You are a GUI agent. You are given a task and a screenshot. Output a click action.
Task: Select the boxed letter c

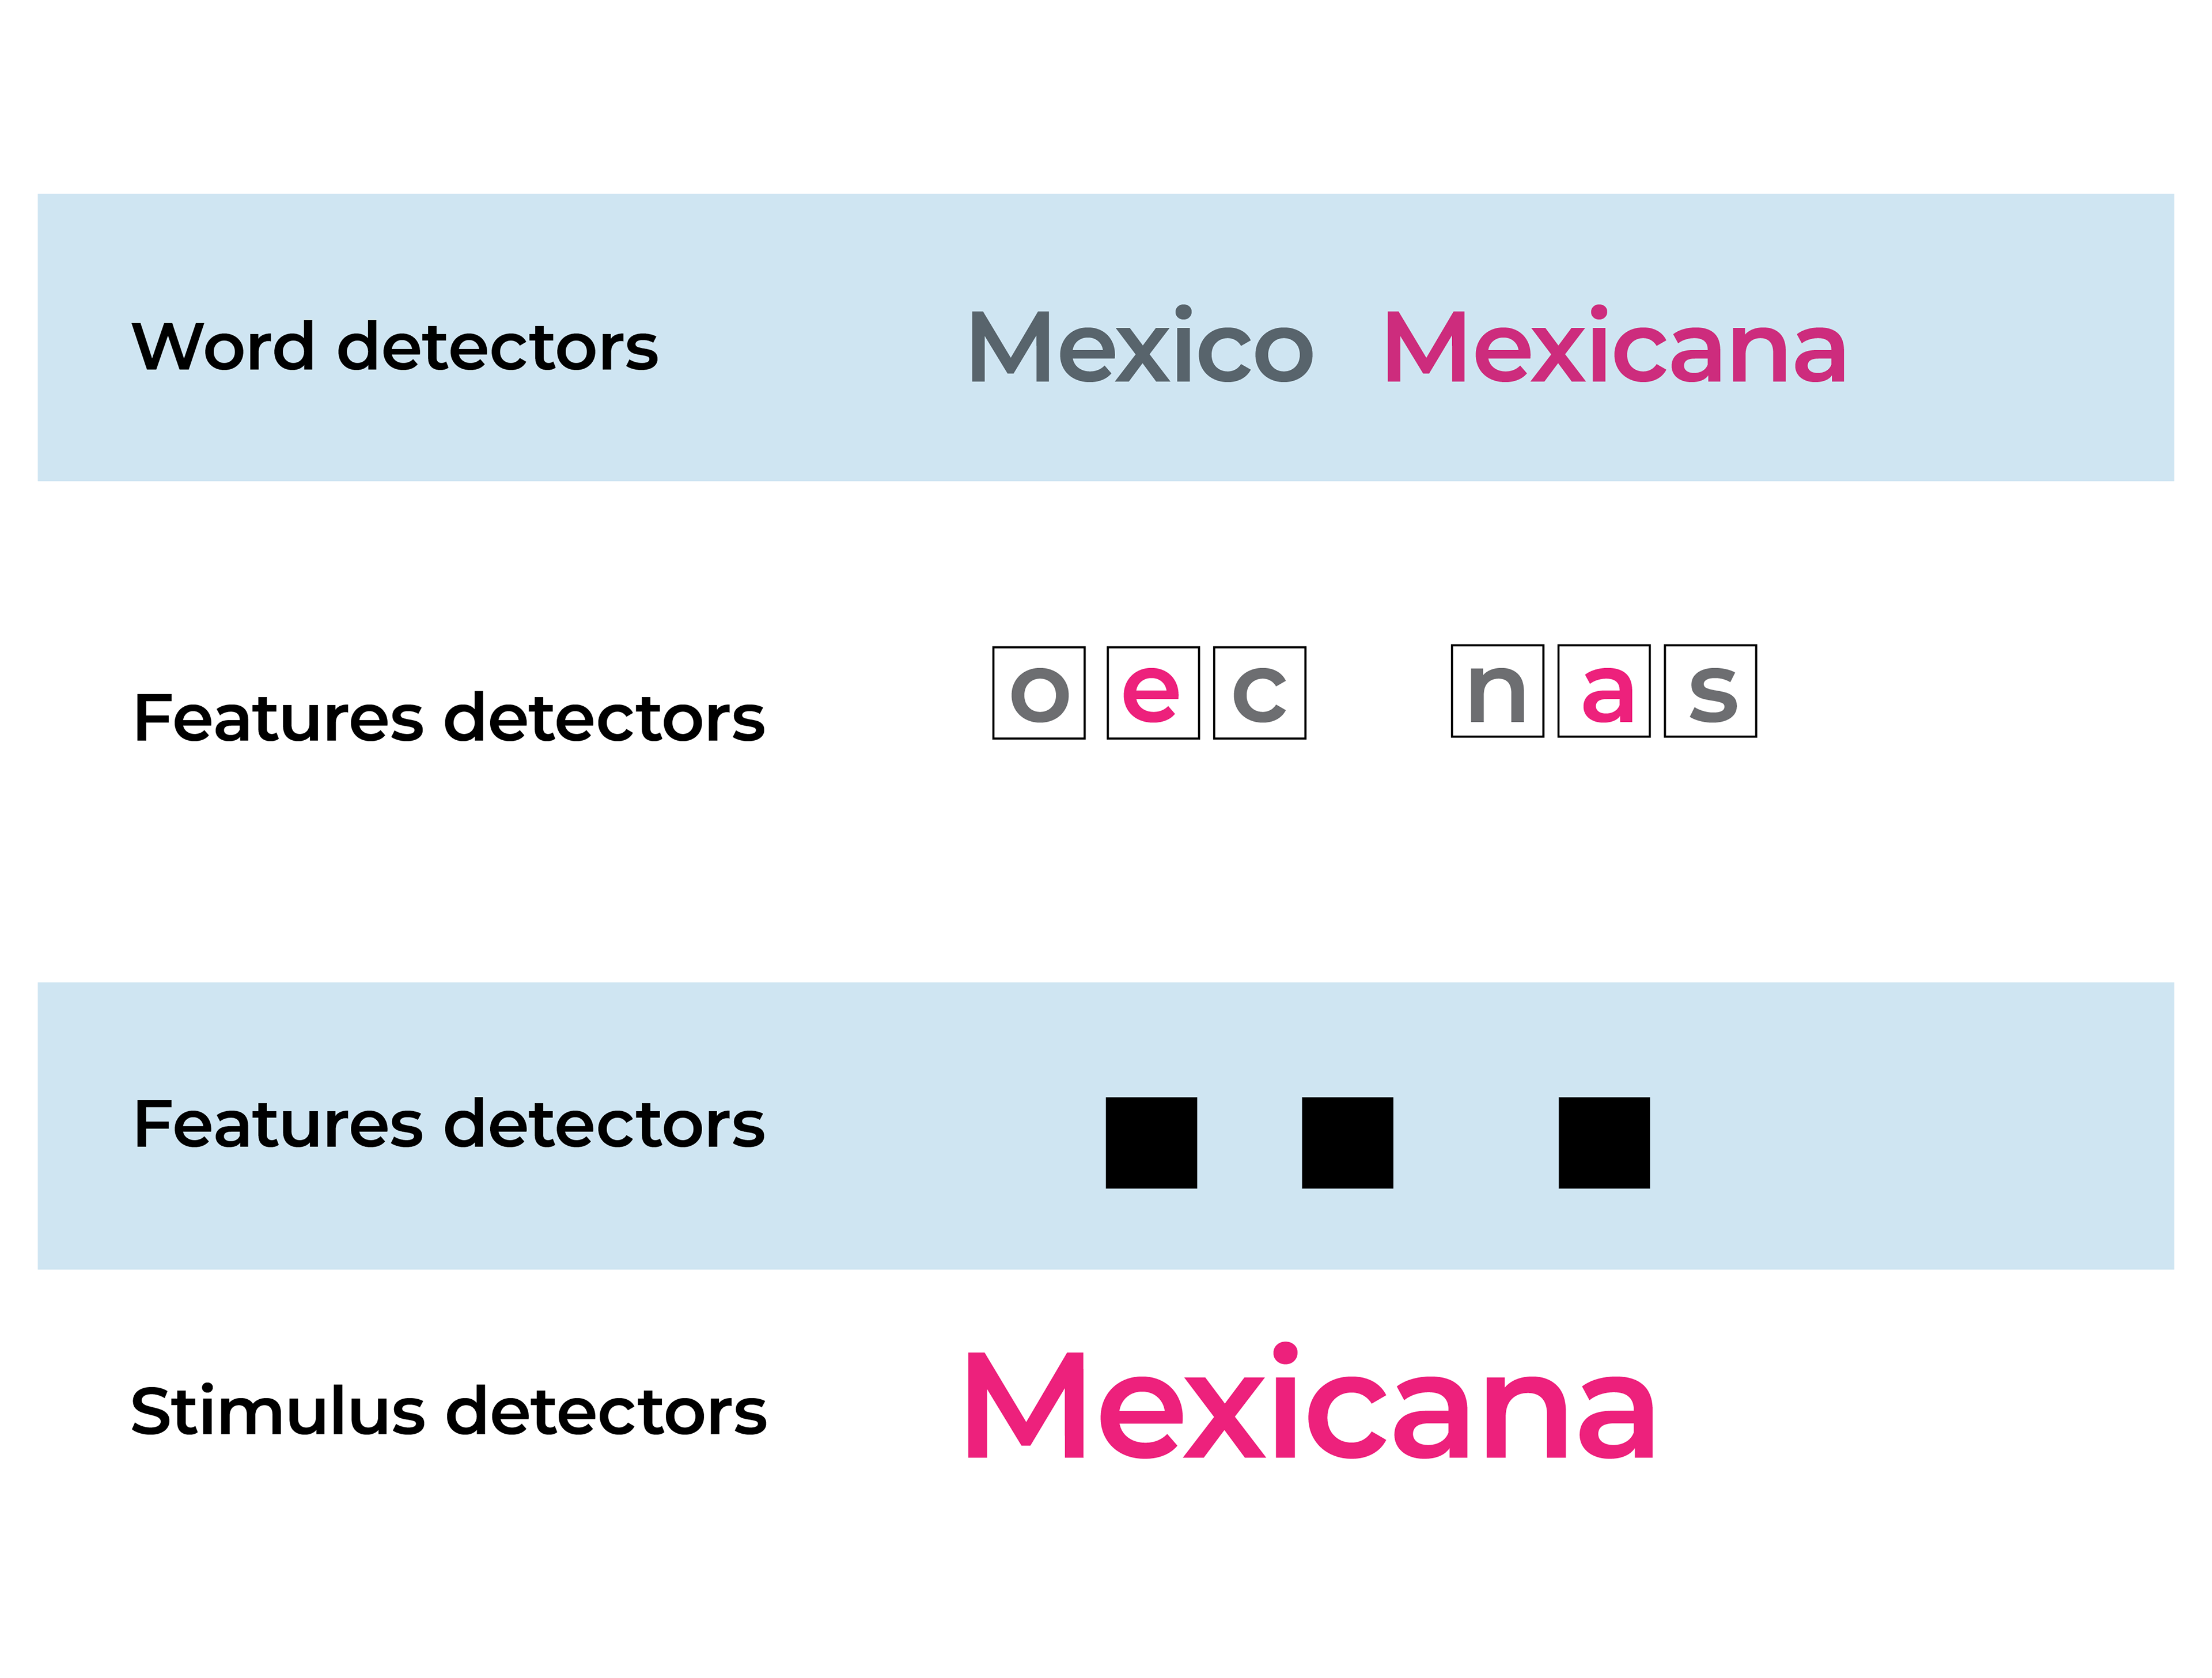click(1260, 693)
